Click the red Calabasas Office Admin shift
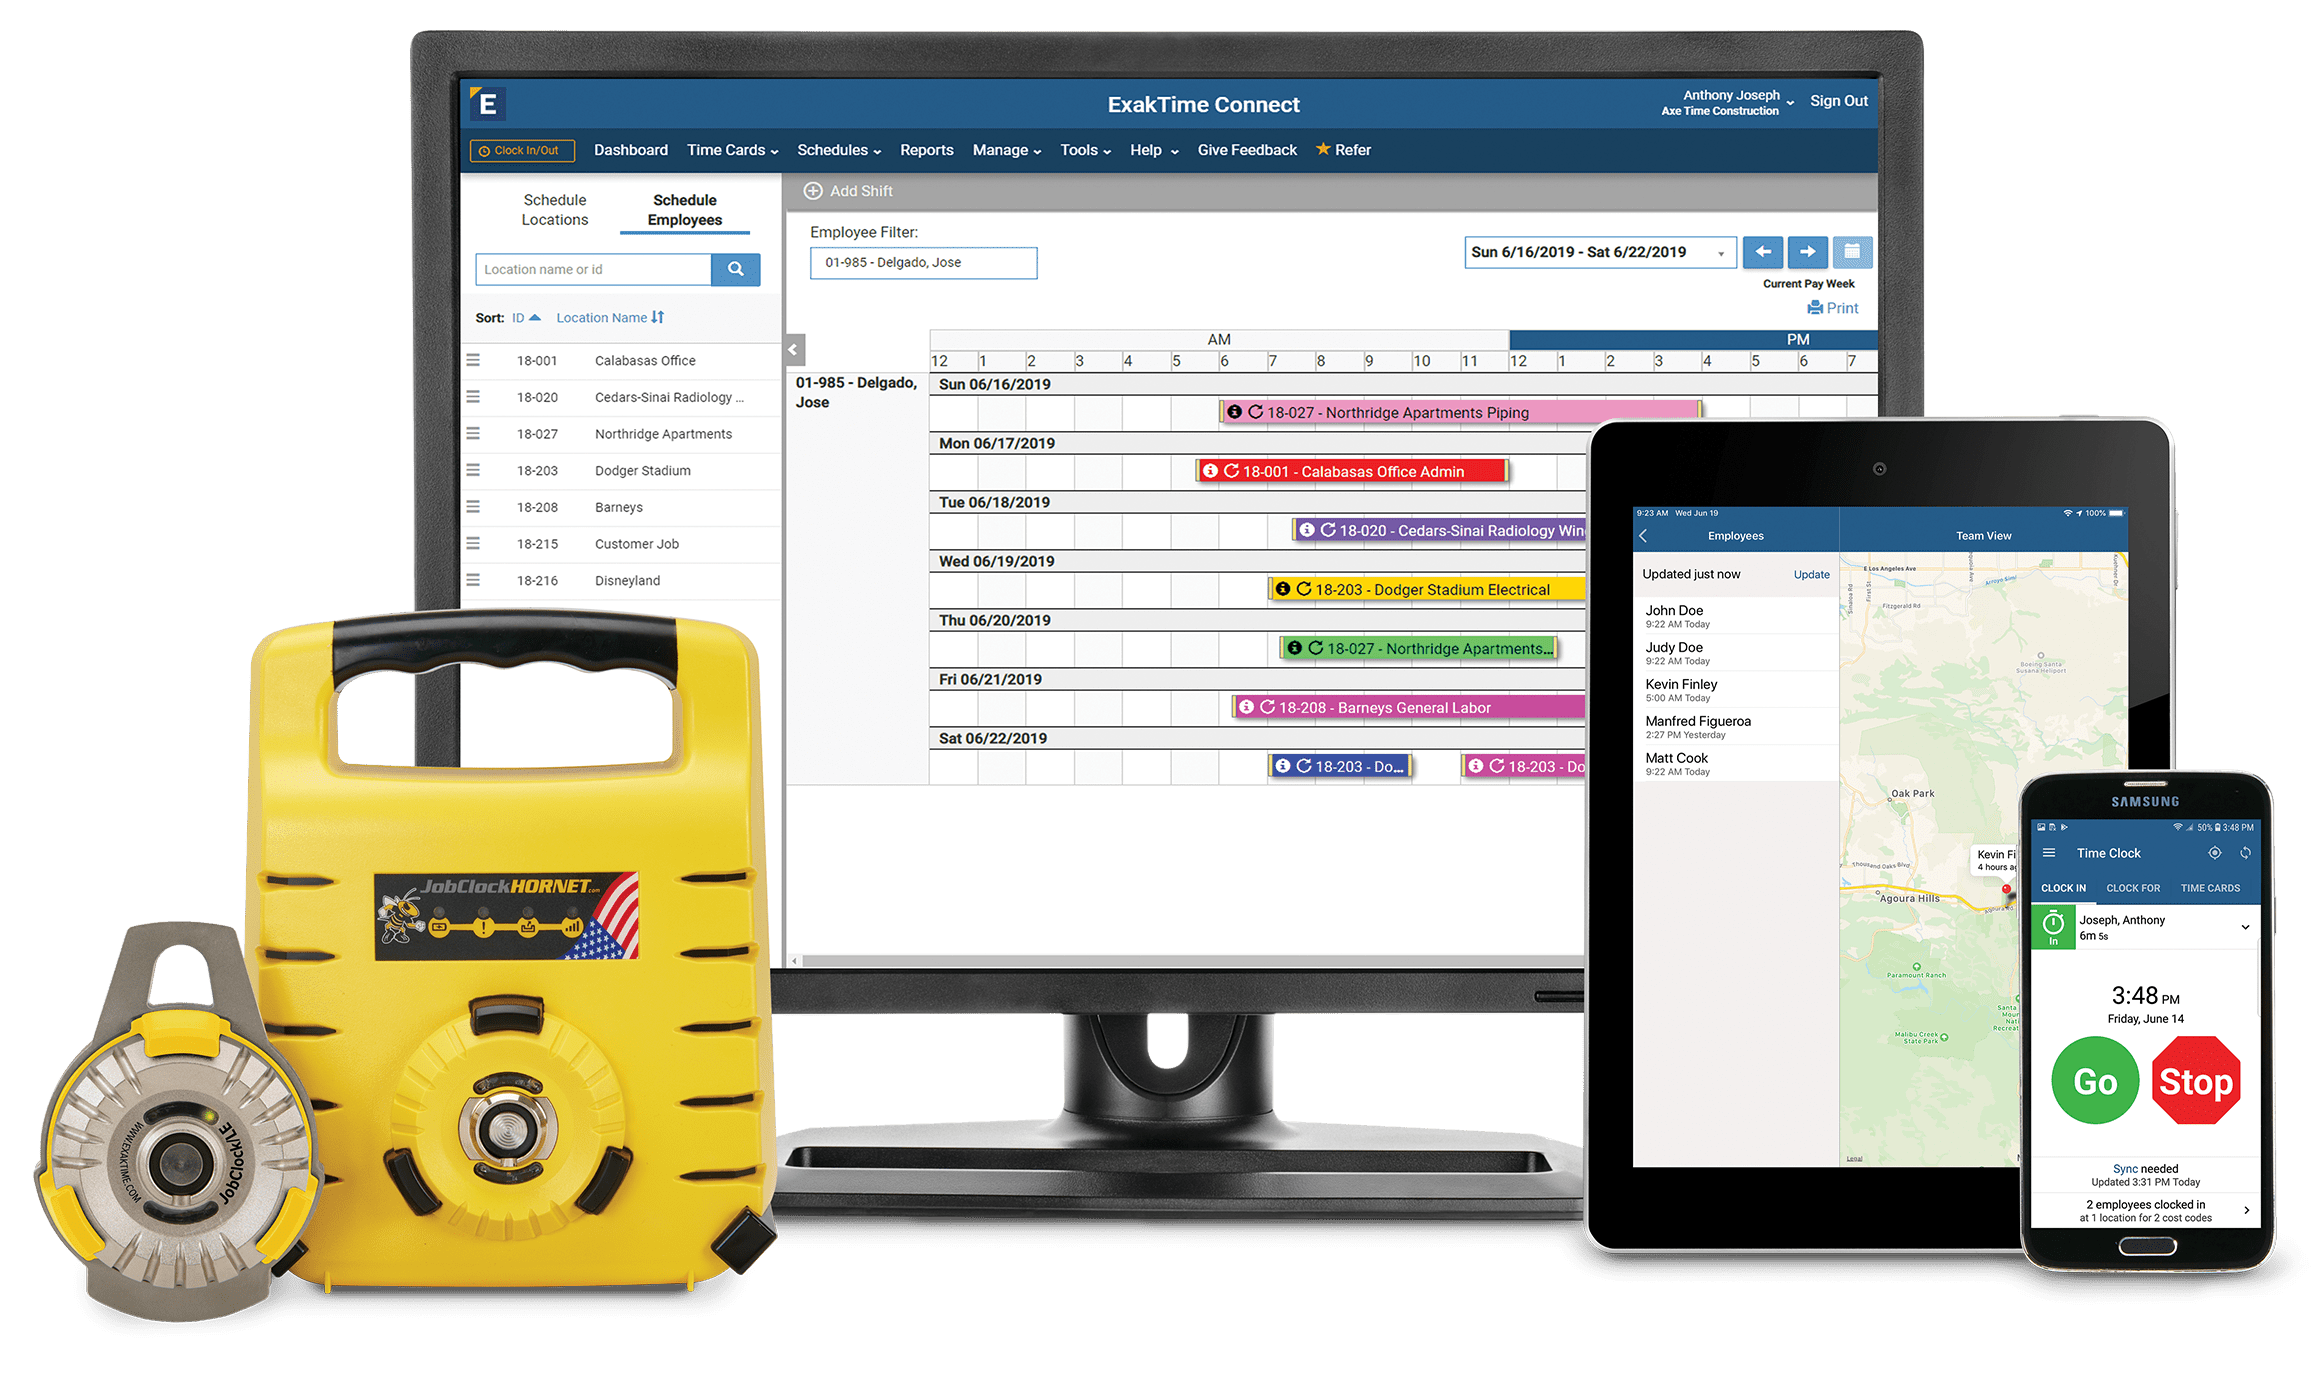 click(1351, 471)
